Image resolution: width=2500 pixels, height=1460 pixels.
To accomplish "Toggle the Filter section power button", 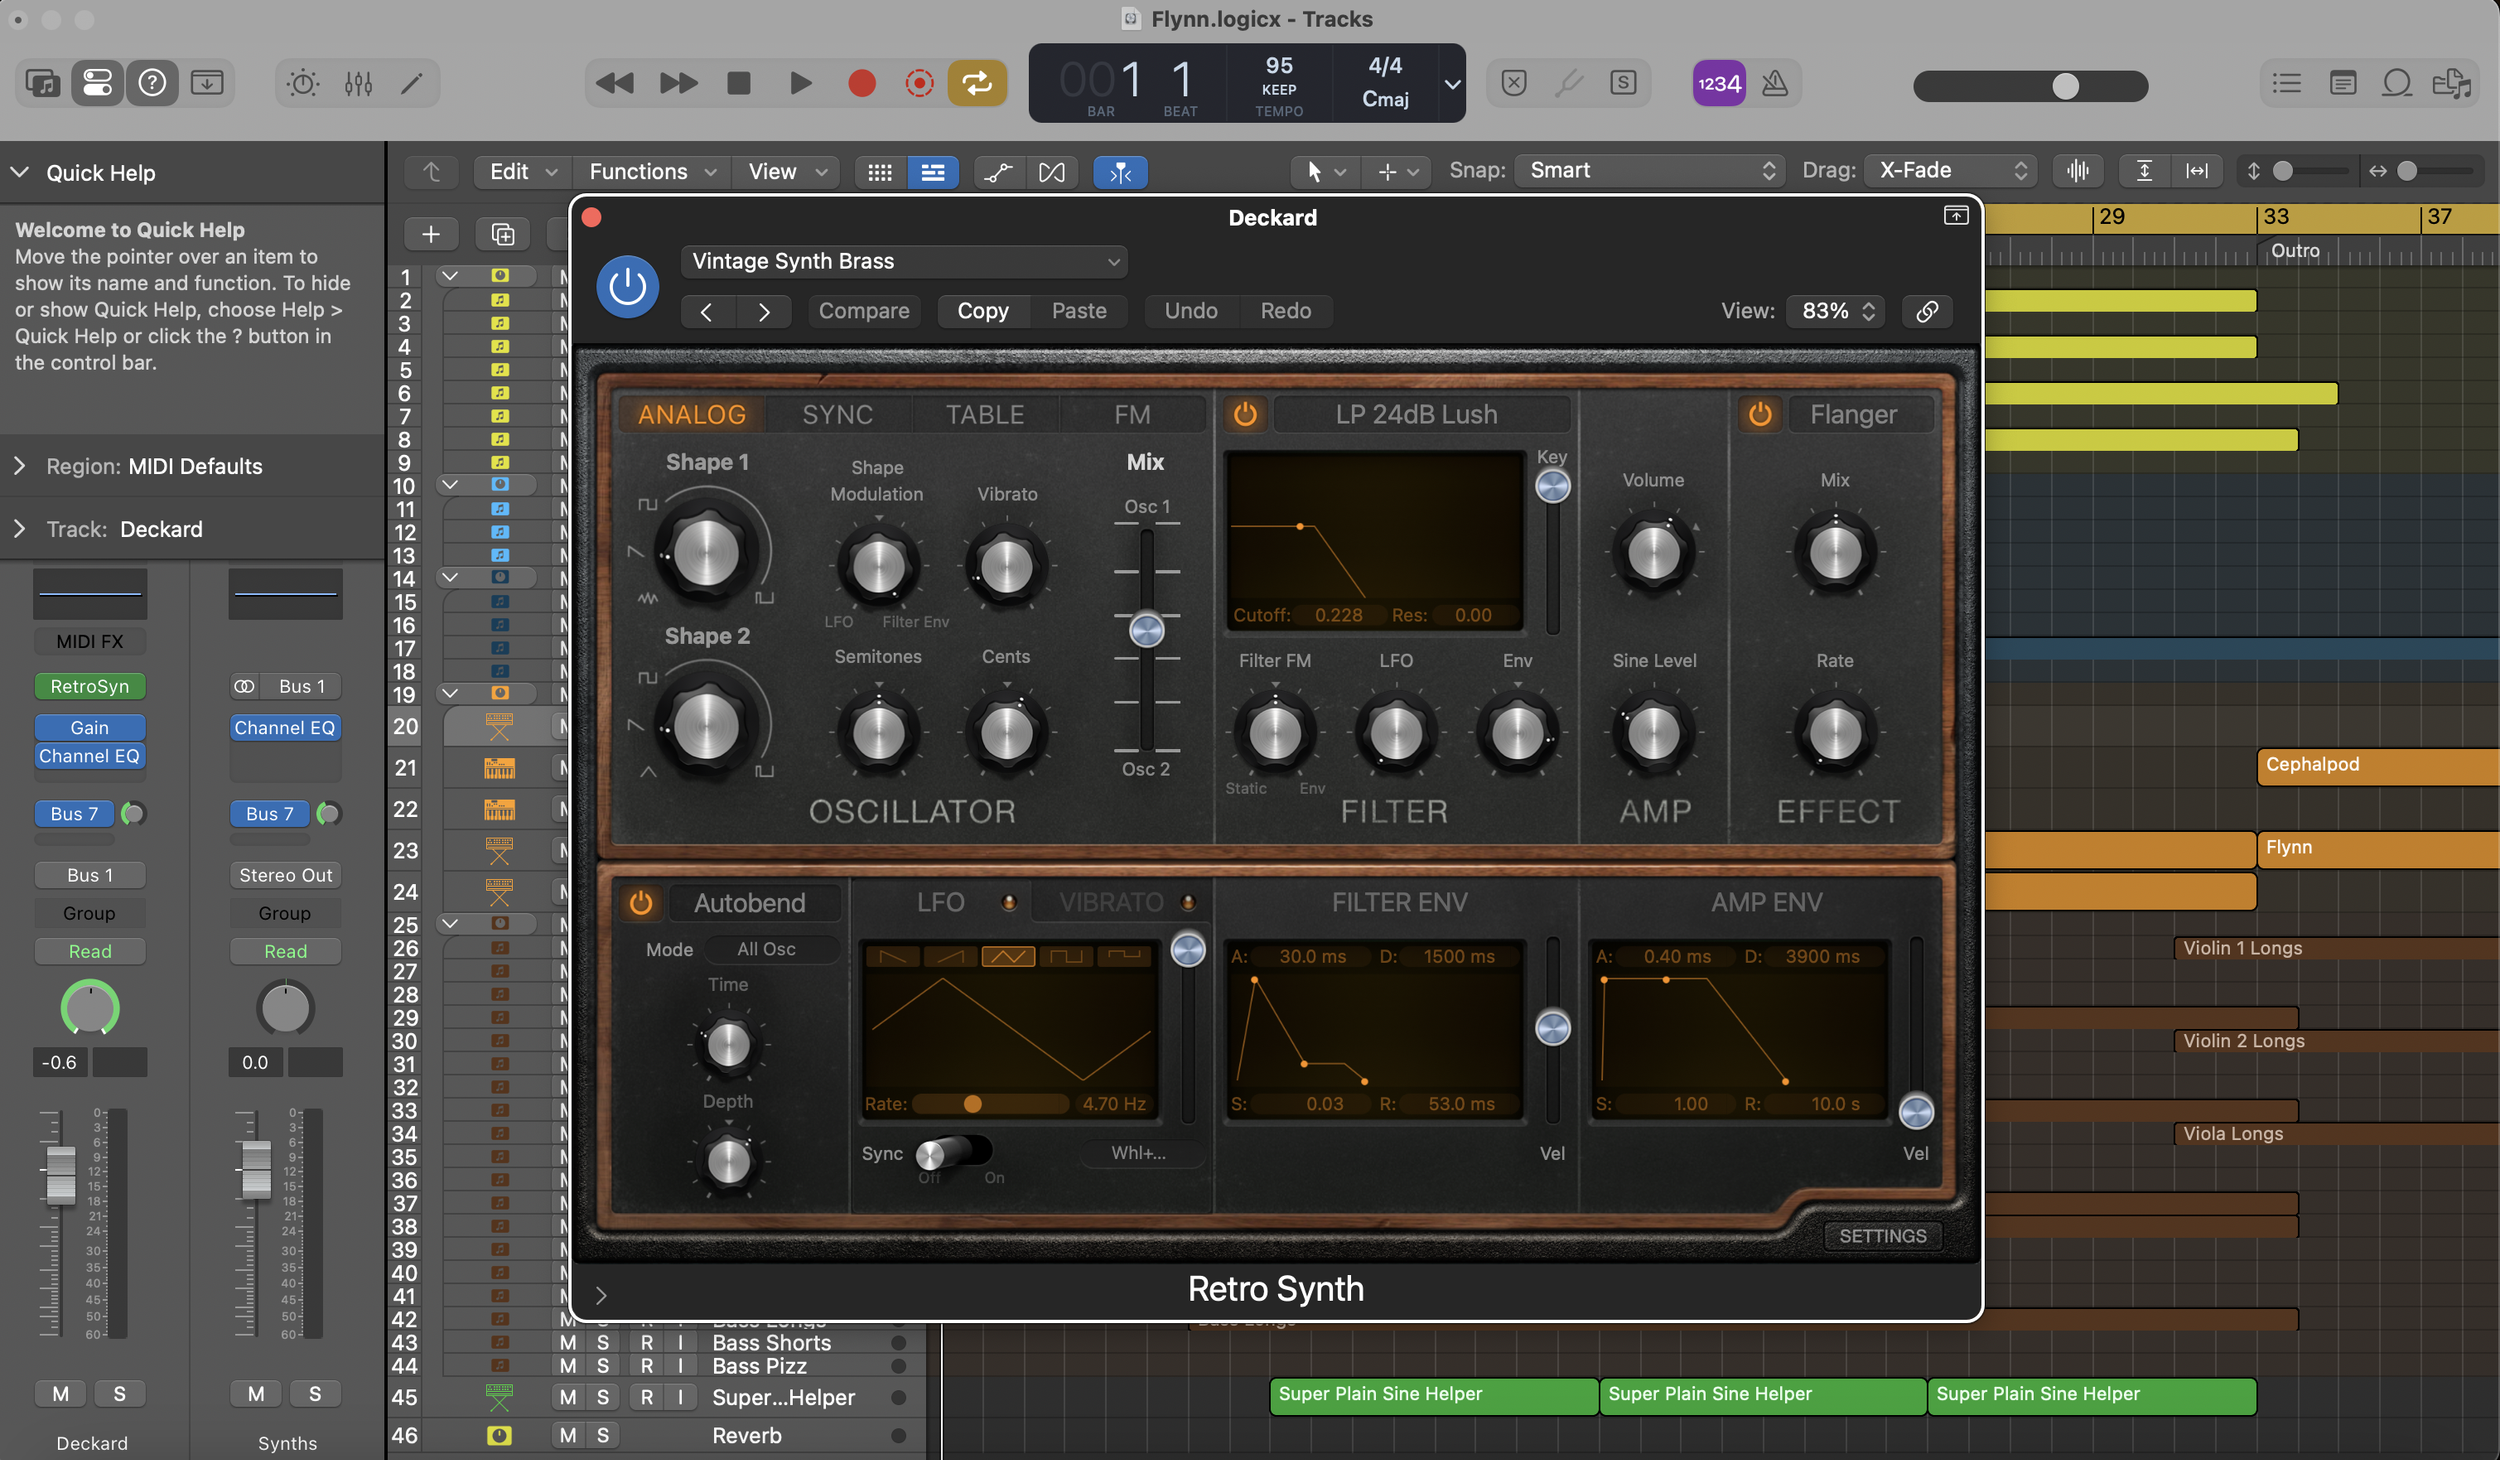I will 1245,414.
